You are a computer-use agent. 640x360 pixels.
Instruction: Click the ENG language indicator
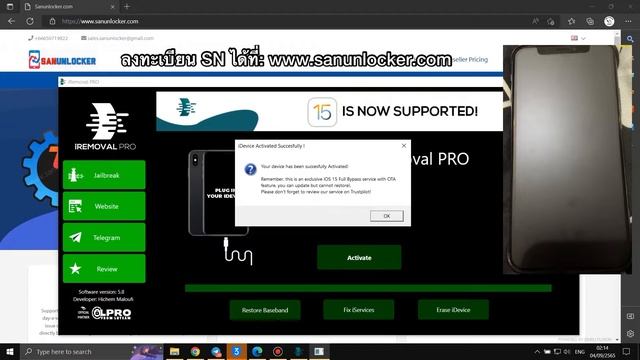(x=580, y=351)
